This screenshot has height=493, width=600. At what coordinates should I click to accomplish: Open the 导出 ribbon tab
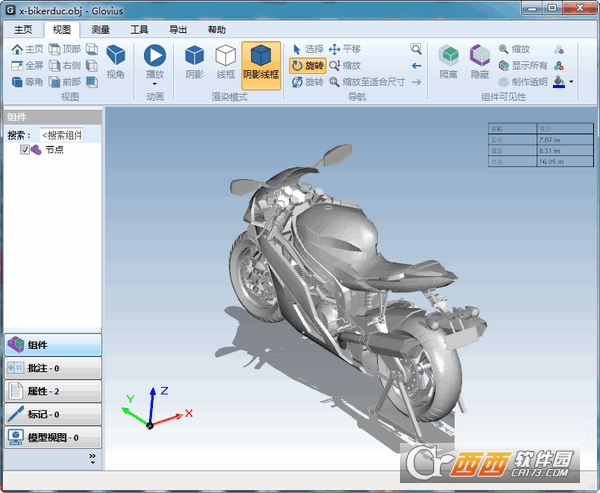click(178, 29)
